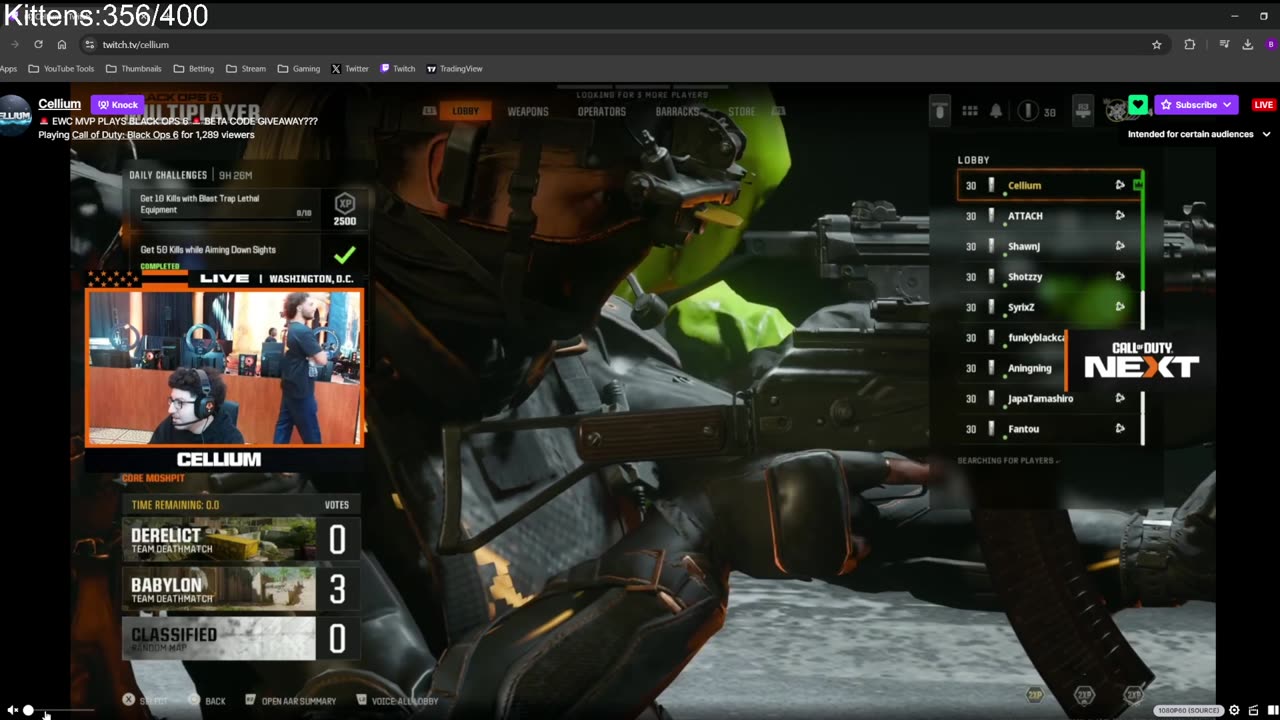Screen dimensions: 1280x720
Task: Expand Searching for players chevron
Action: (x=1058, y=461)
